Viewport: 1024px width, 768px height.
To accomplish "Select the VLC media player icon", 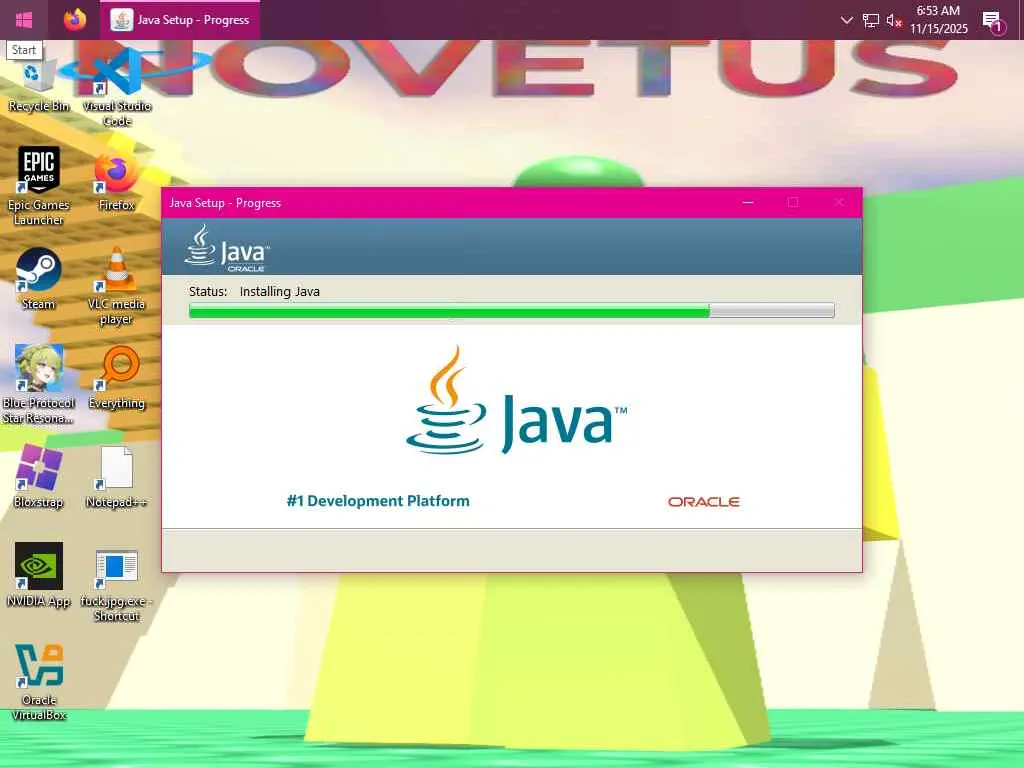I will tap(116, 287).
